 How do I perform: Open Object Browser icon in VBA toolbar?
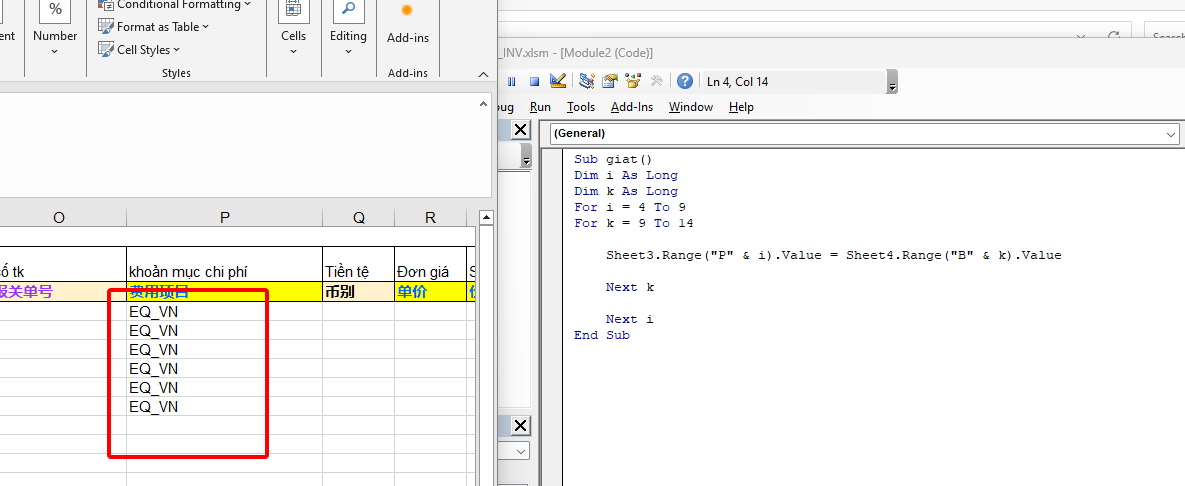[633, 81]
